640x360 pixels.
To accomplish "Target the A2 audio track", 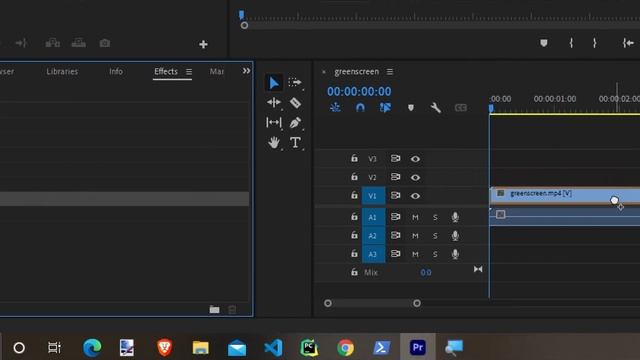I will pos(373,236).
